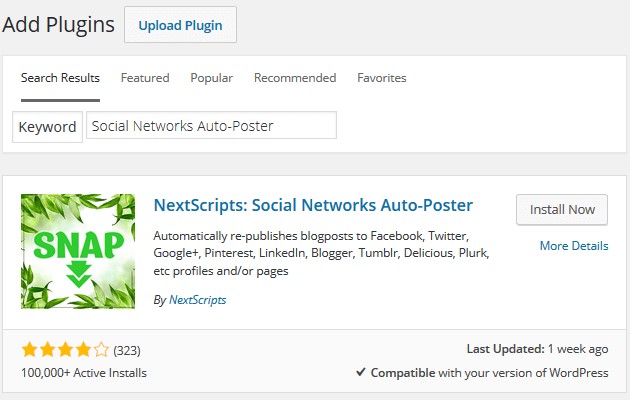Image resolution: width=630 pixels, height=400 pixels.
Task: Focus the plugin search text field
Action: tap(211, 126)
